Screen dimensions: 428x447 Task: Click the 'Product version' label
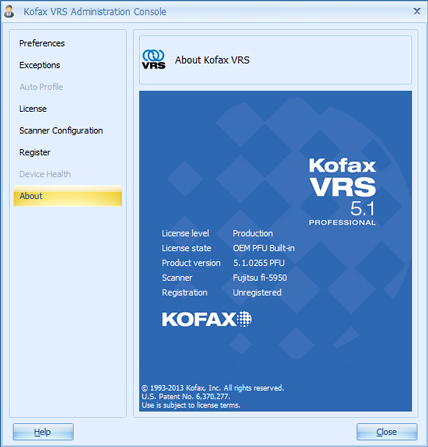coord(191,263)
